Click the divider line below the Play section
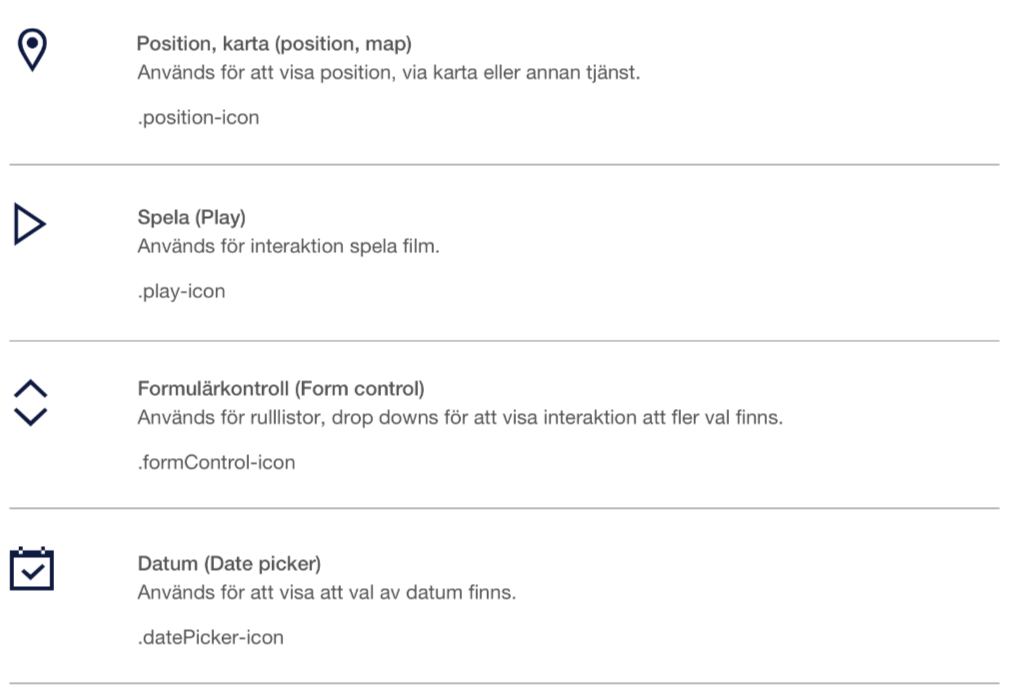Viewport: 1013px width, 690px height. point(505,340)
